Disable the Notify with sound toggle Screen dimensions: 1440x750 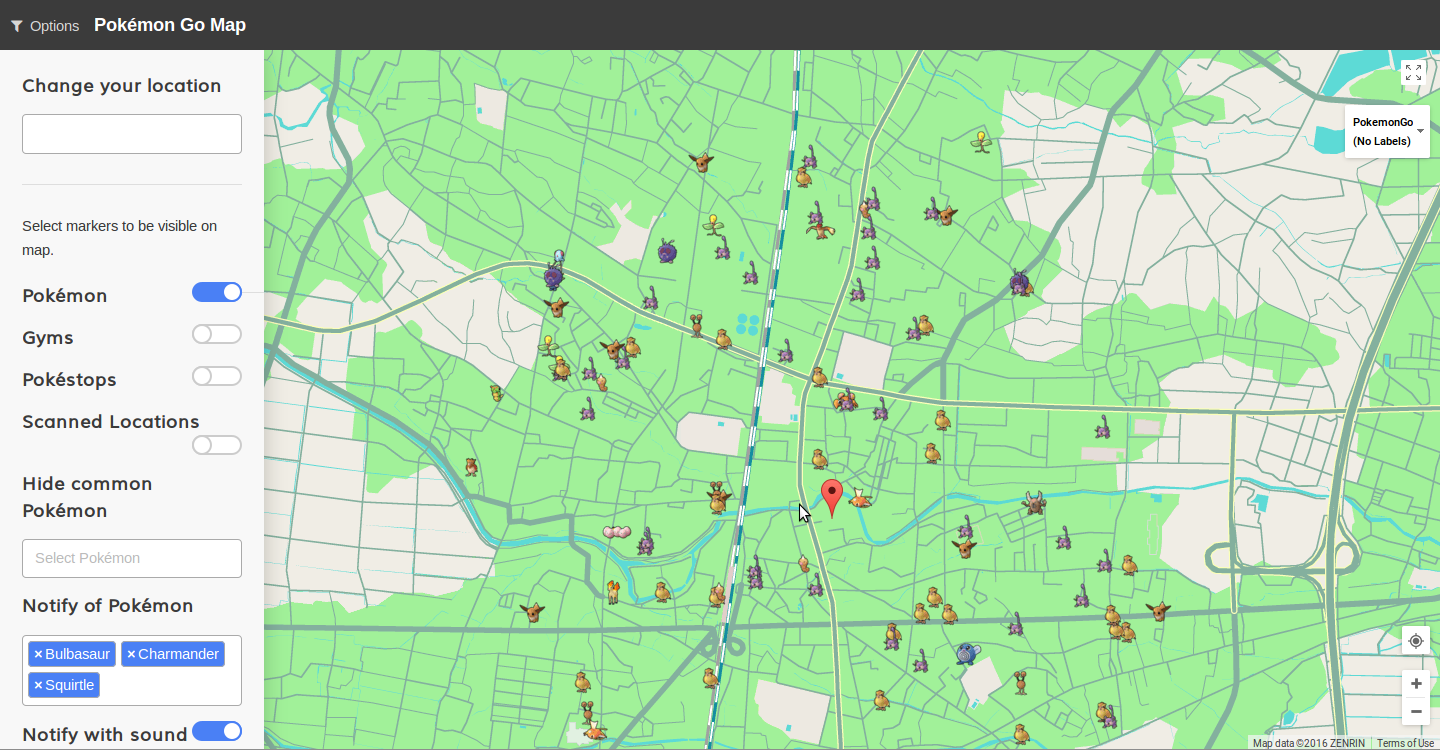[217, 731]
